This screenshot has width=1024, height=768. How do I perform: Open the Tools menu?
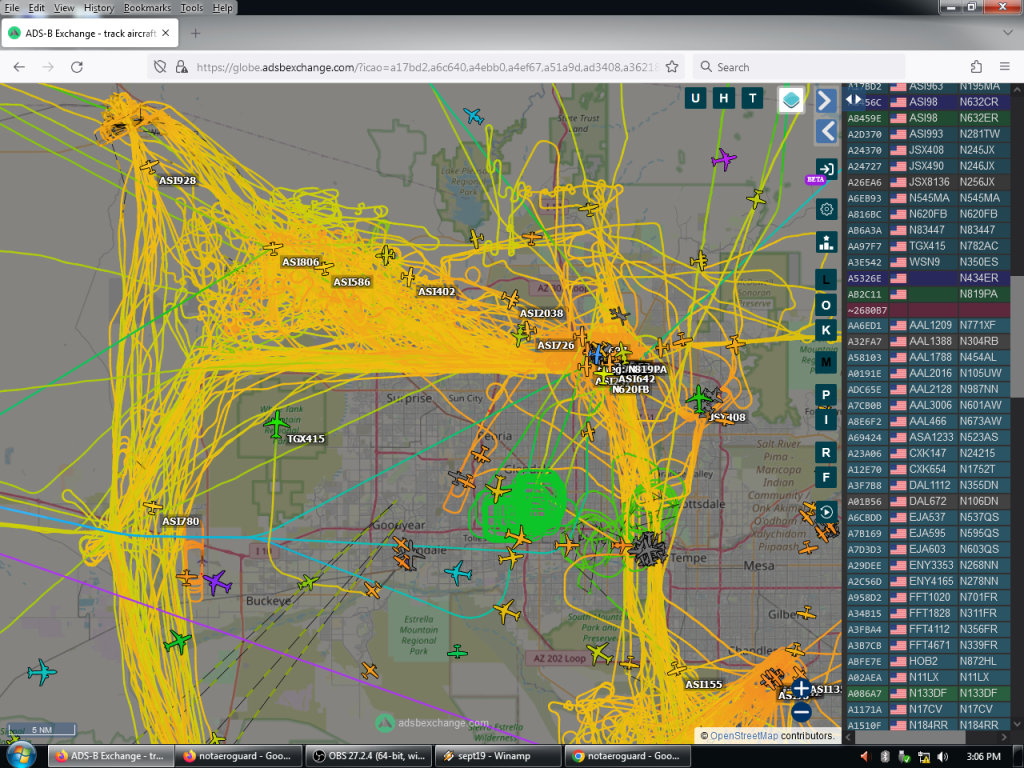click(x=191, y=8)
